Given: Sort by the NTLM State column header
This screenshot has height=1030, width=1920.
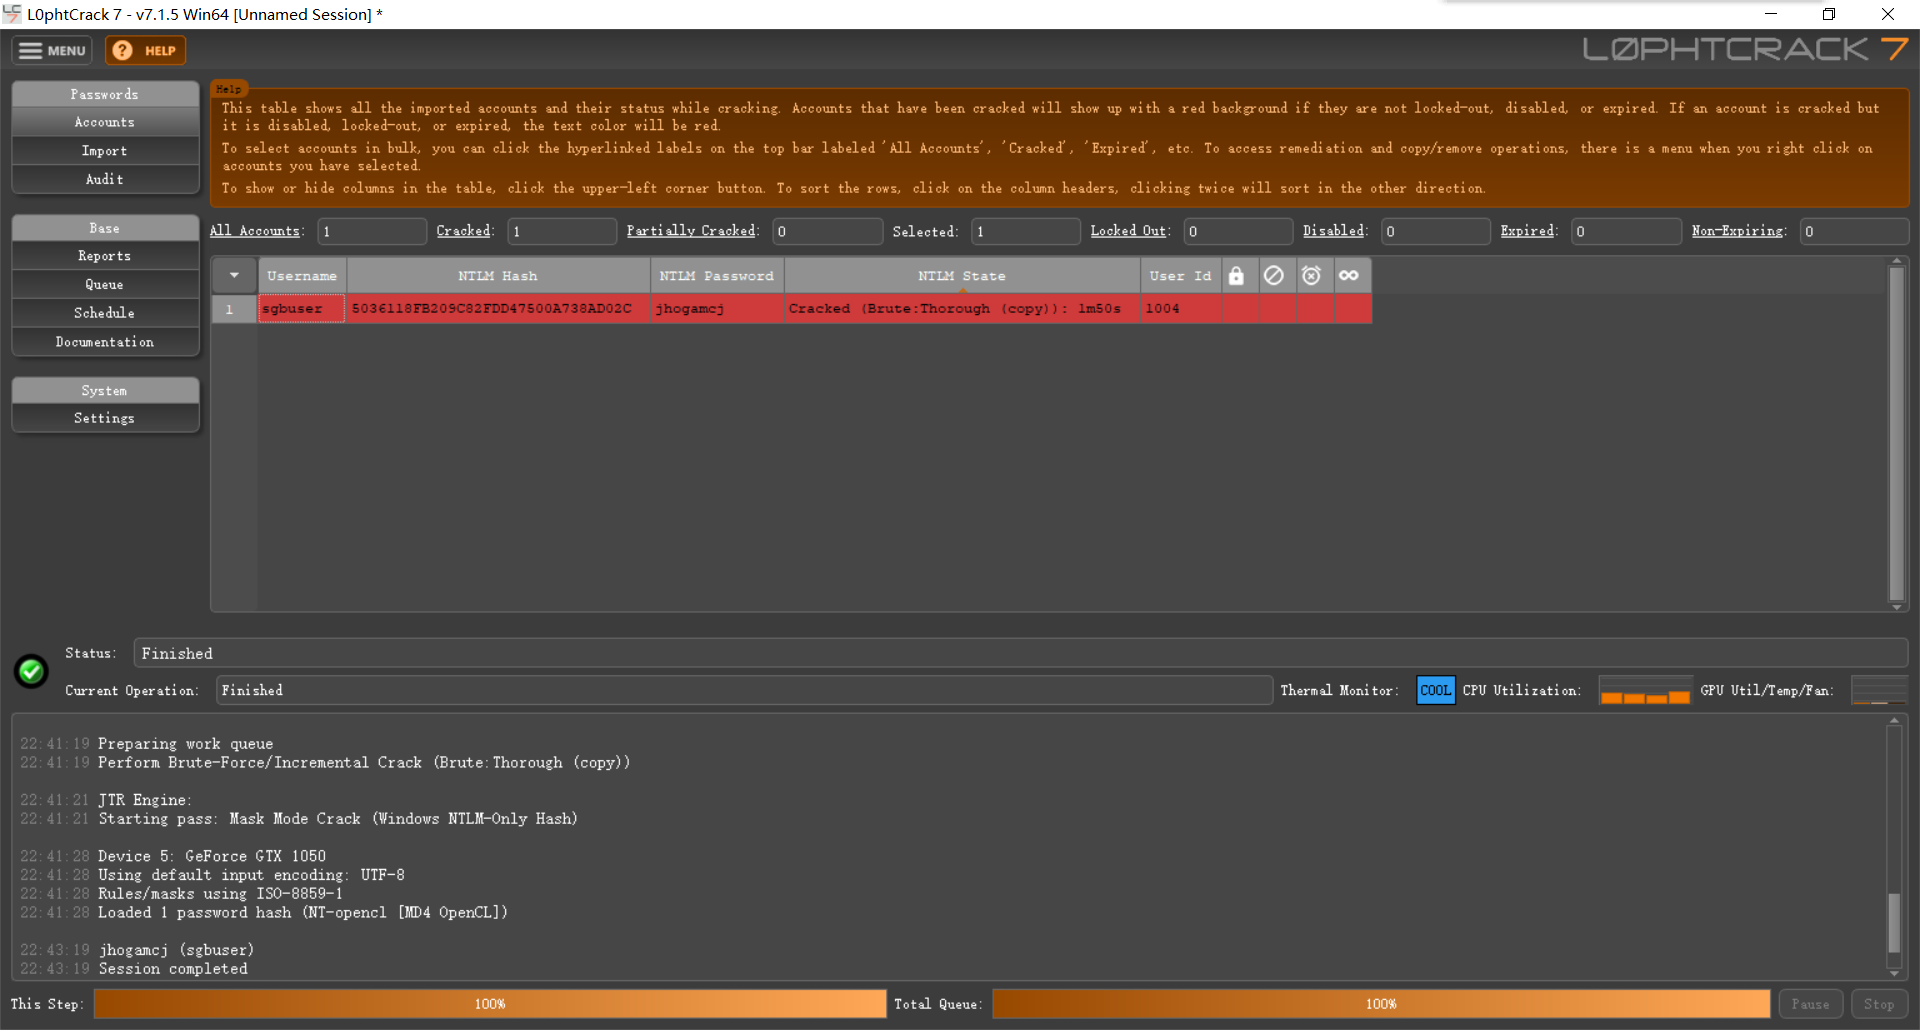Looking at the screenshot, I should pos(962,275).
